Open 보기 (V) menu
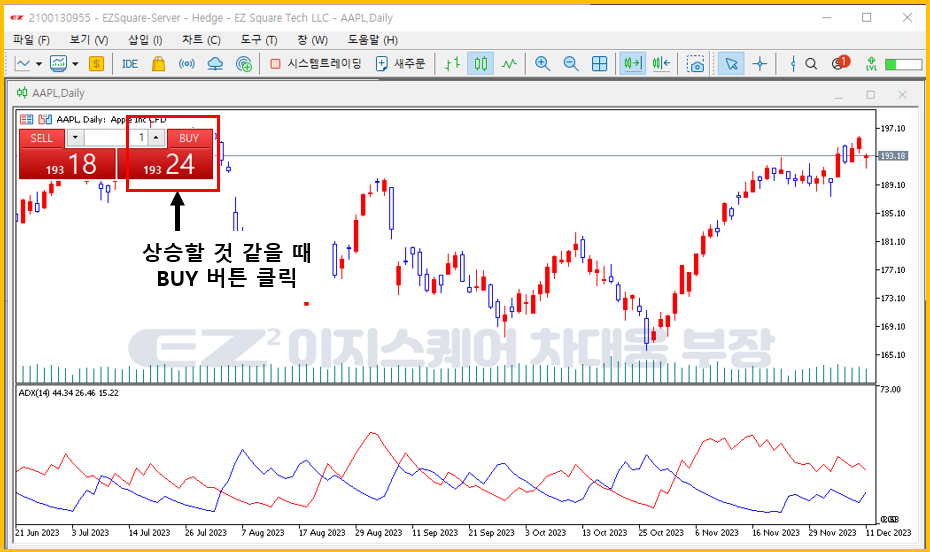The width and height of the screenshot is (930, 552). 88,40
